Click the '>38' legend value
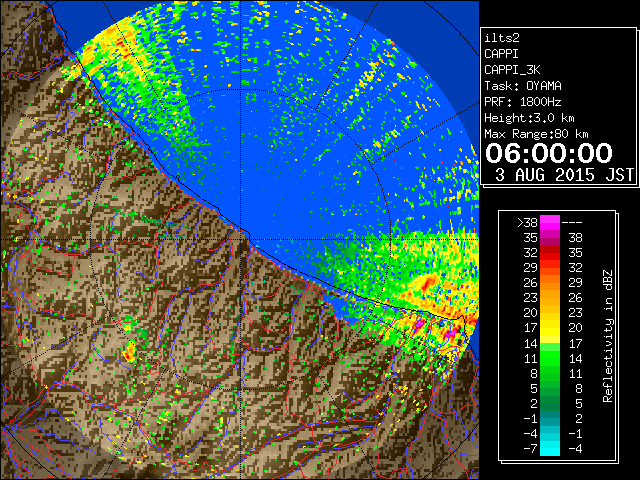Screen dimensions: 640x480 (x=527, y=223)
